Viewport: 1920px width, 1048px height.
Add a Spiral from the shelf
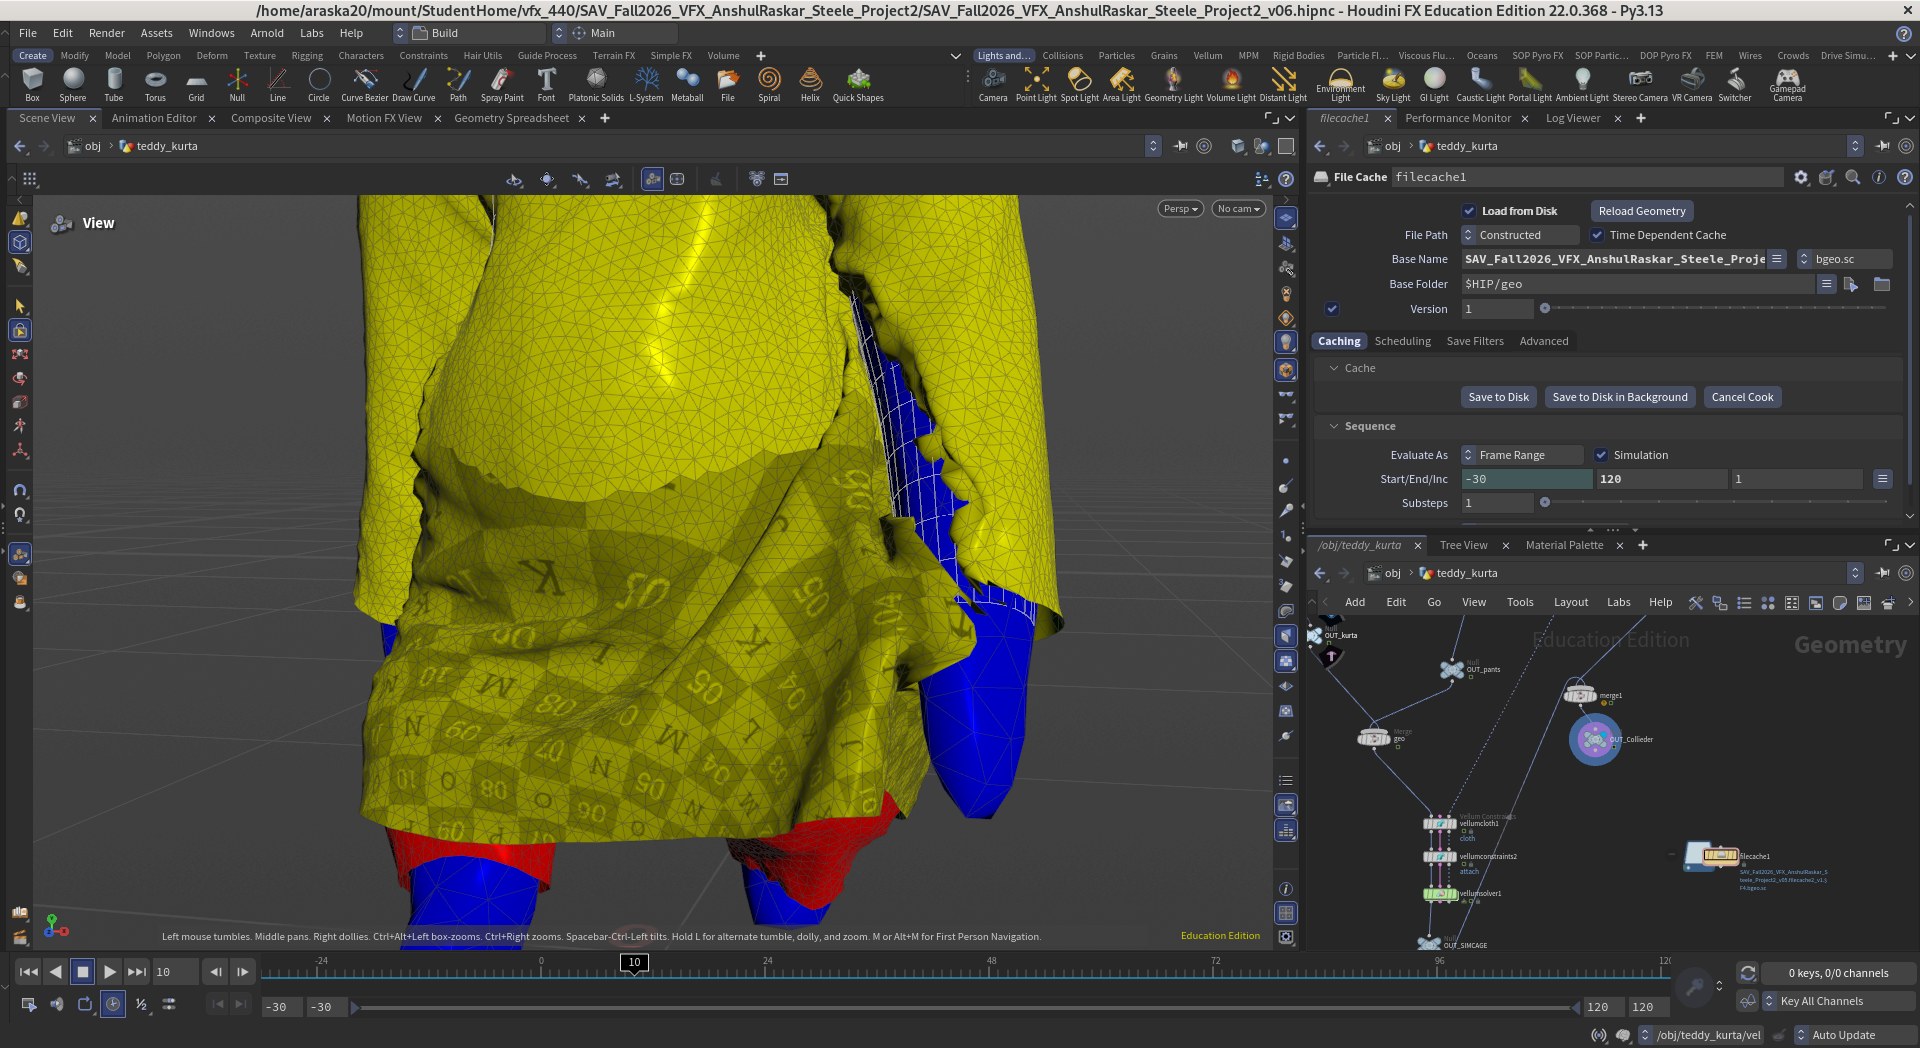(769, 84)
